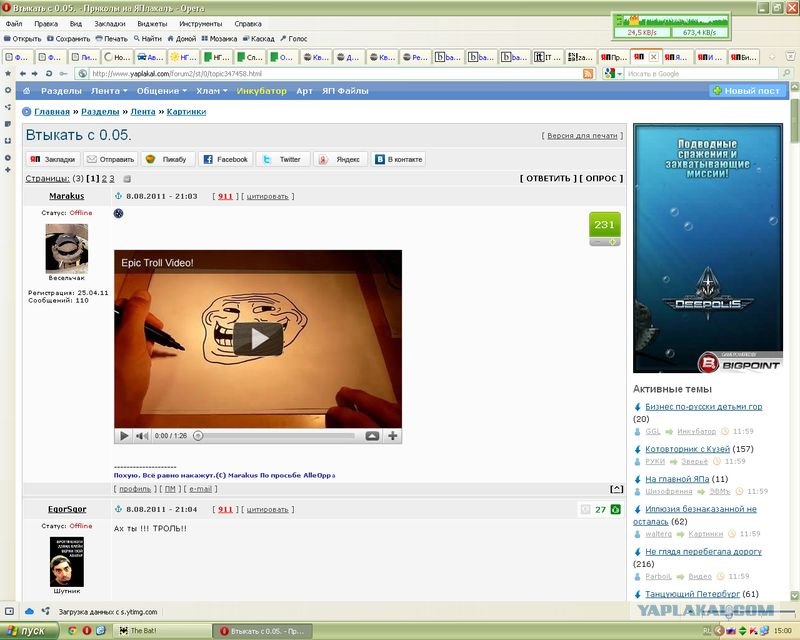
Task: Click the ОТВЕТИТЬ reply button
Action: (x=548, y=179)
